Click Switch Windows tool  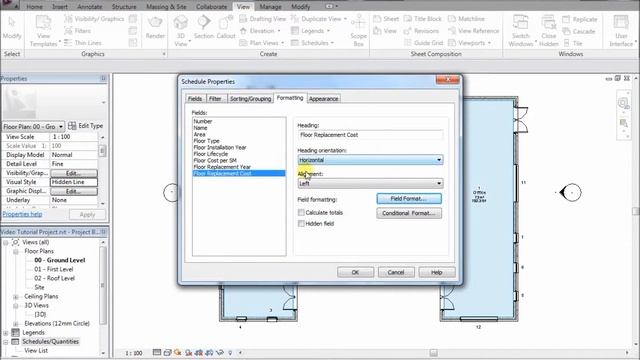[520, 31]
